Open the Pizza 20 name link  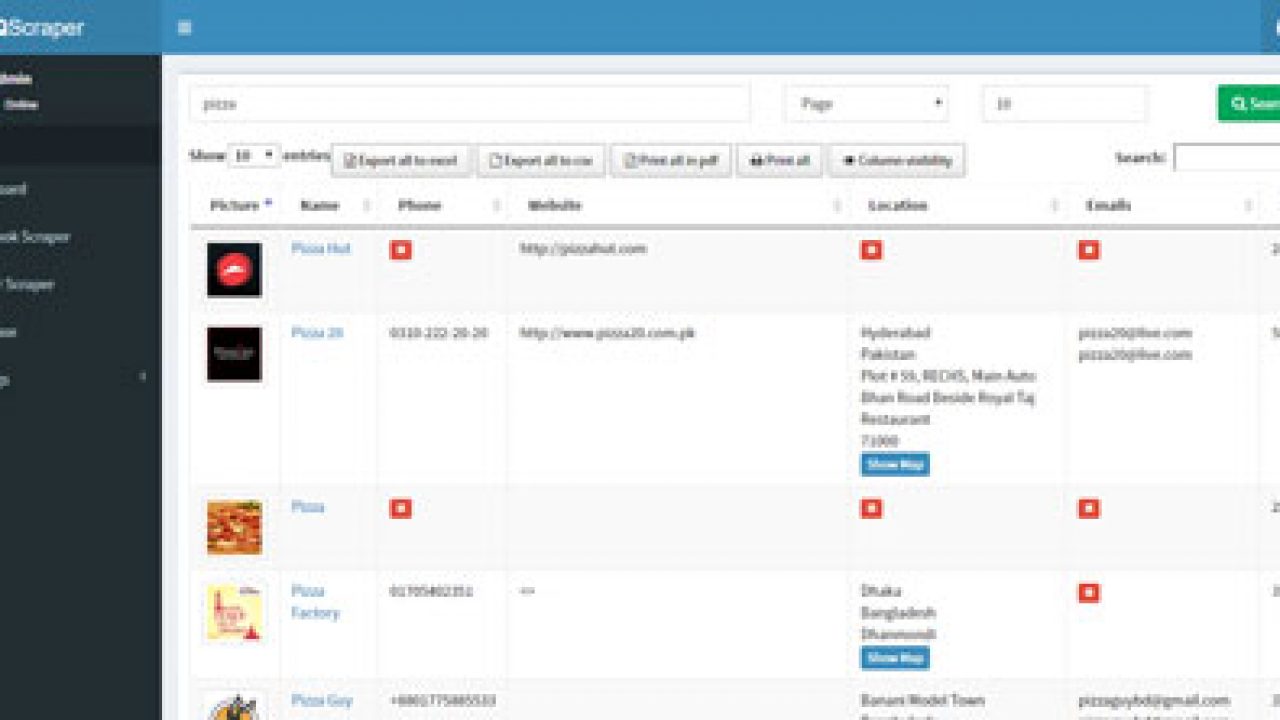317,332
